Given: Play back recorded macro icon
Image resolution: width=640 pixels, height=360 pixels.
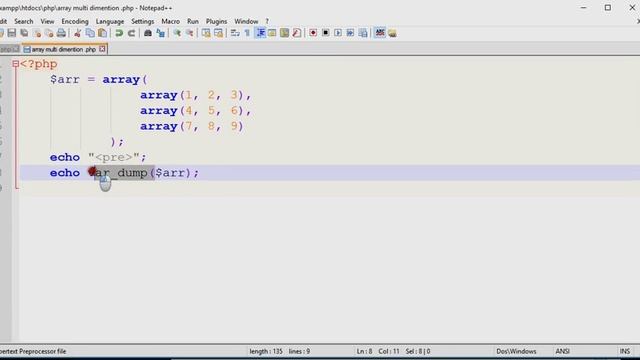Looking at the screenshot, I should pos(338,33).
